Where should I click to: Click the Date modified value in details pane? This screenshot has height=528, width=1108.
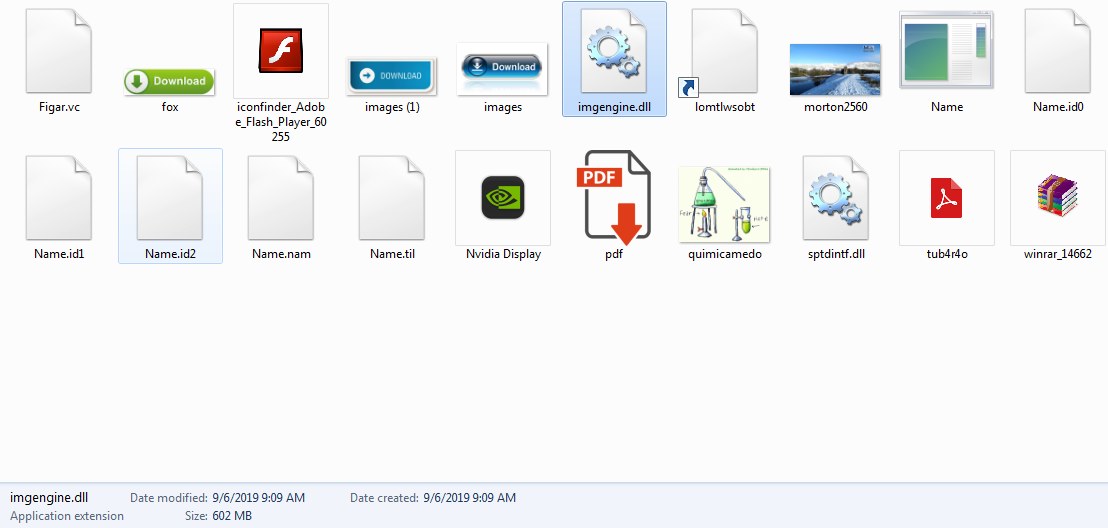click(259, 498)
